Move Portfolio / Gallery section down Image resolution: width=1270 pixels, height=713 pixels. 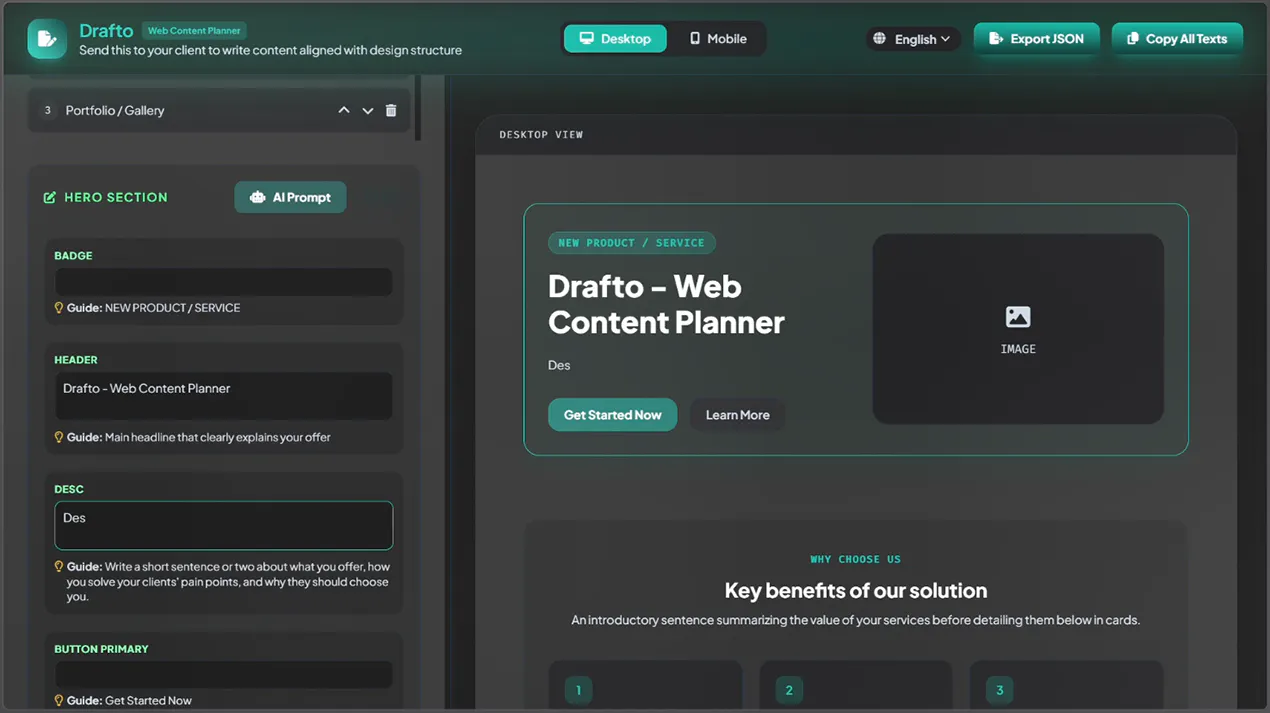click(368, 110)
